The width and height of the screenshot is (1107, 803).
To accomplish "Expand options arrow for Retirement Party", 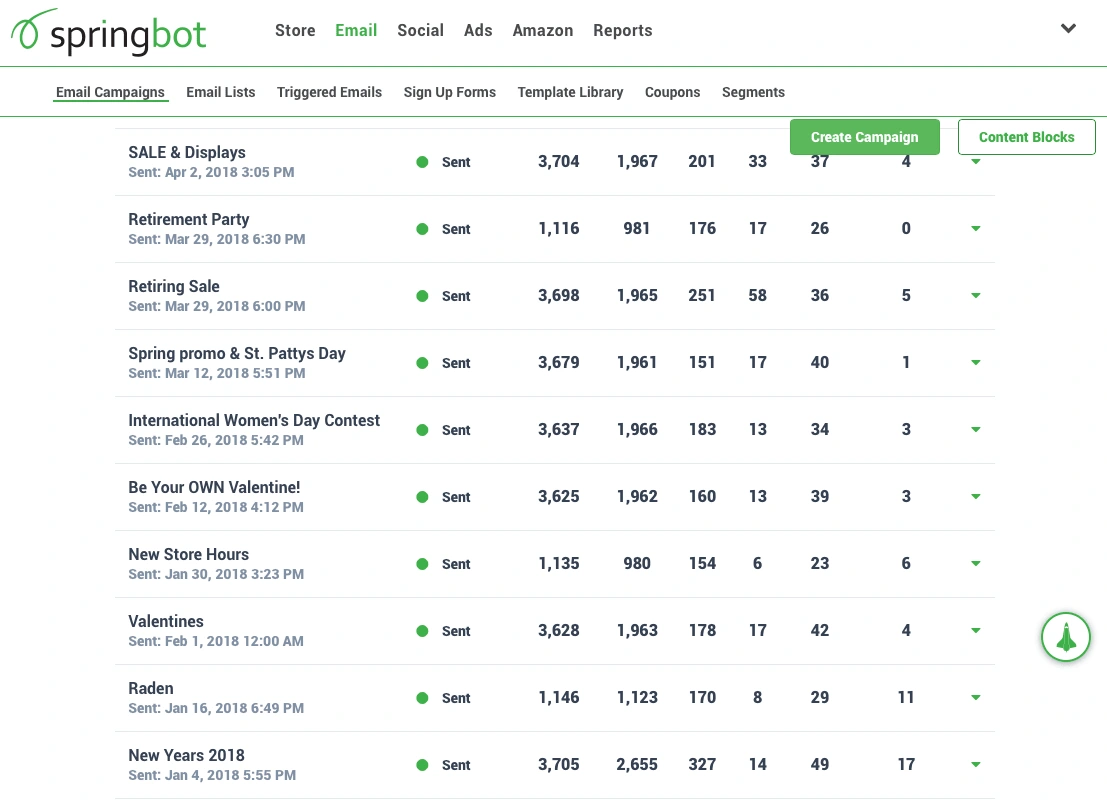I will click(x=975, y=229).
